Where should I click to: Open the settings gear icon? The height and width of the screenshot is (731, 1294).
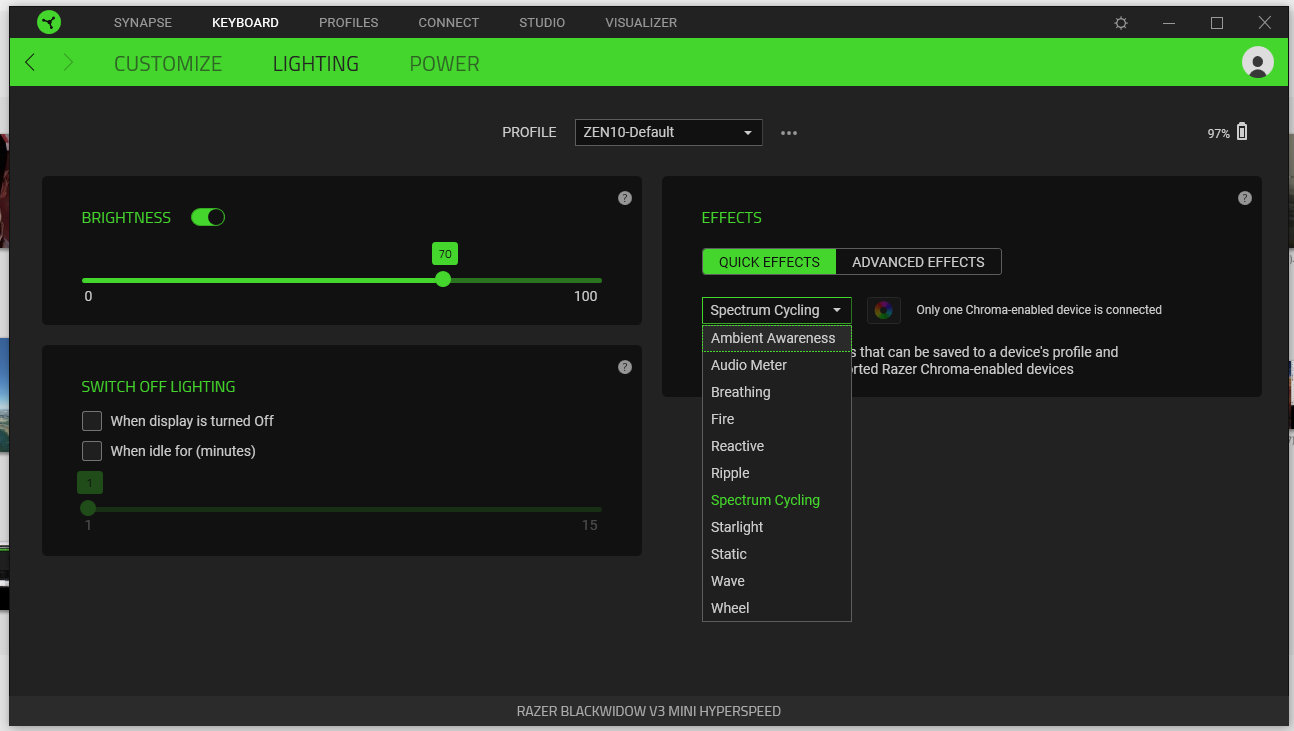click(x=1121, y=23)
